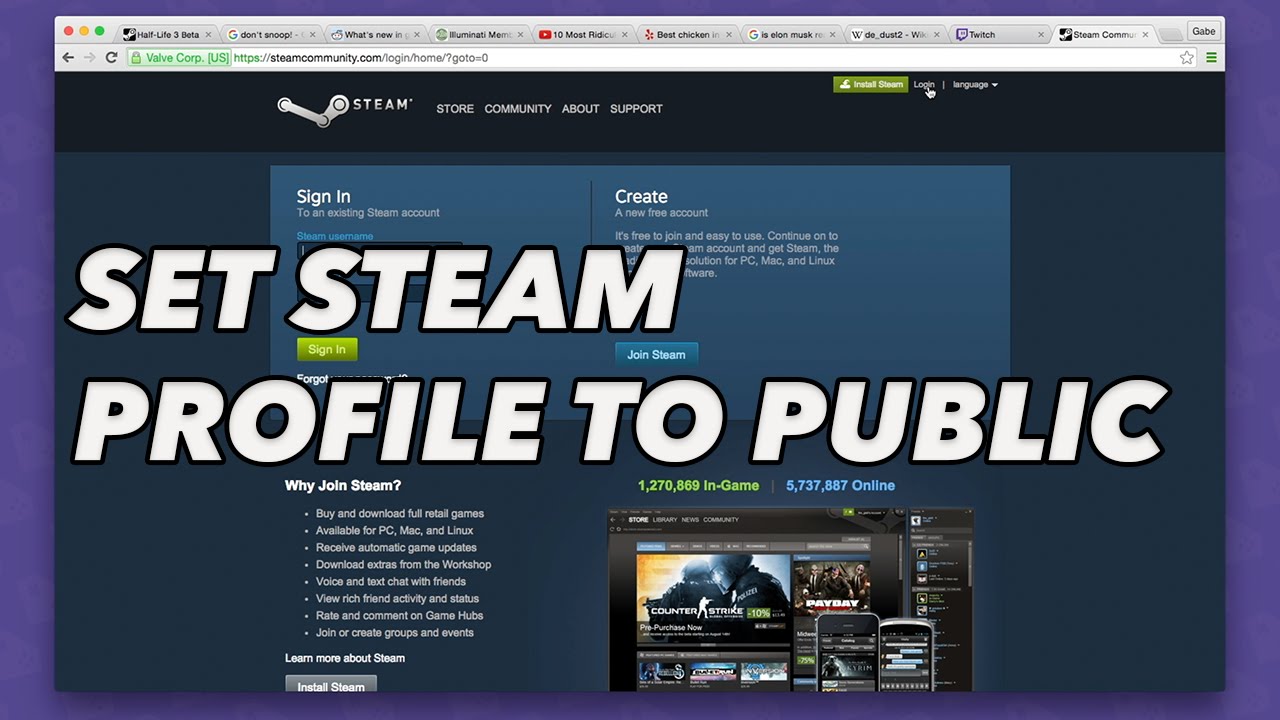Switch to the is elon musk tab
The width and height of the screenshot is (1280, 720).
point(792,35)
